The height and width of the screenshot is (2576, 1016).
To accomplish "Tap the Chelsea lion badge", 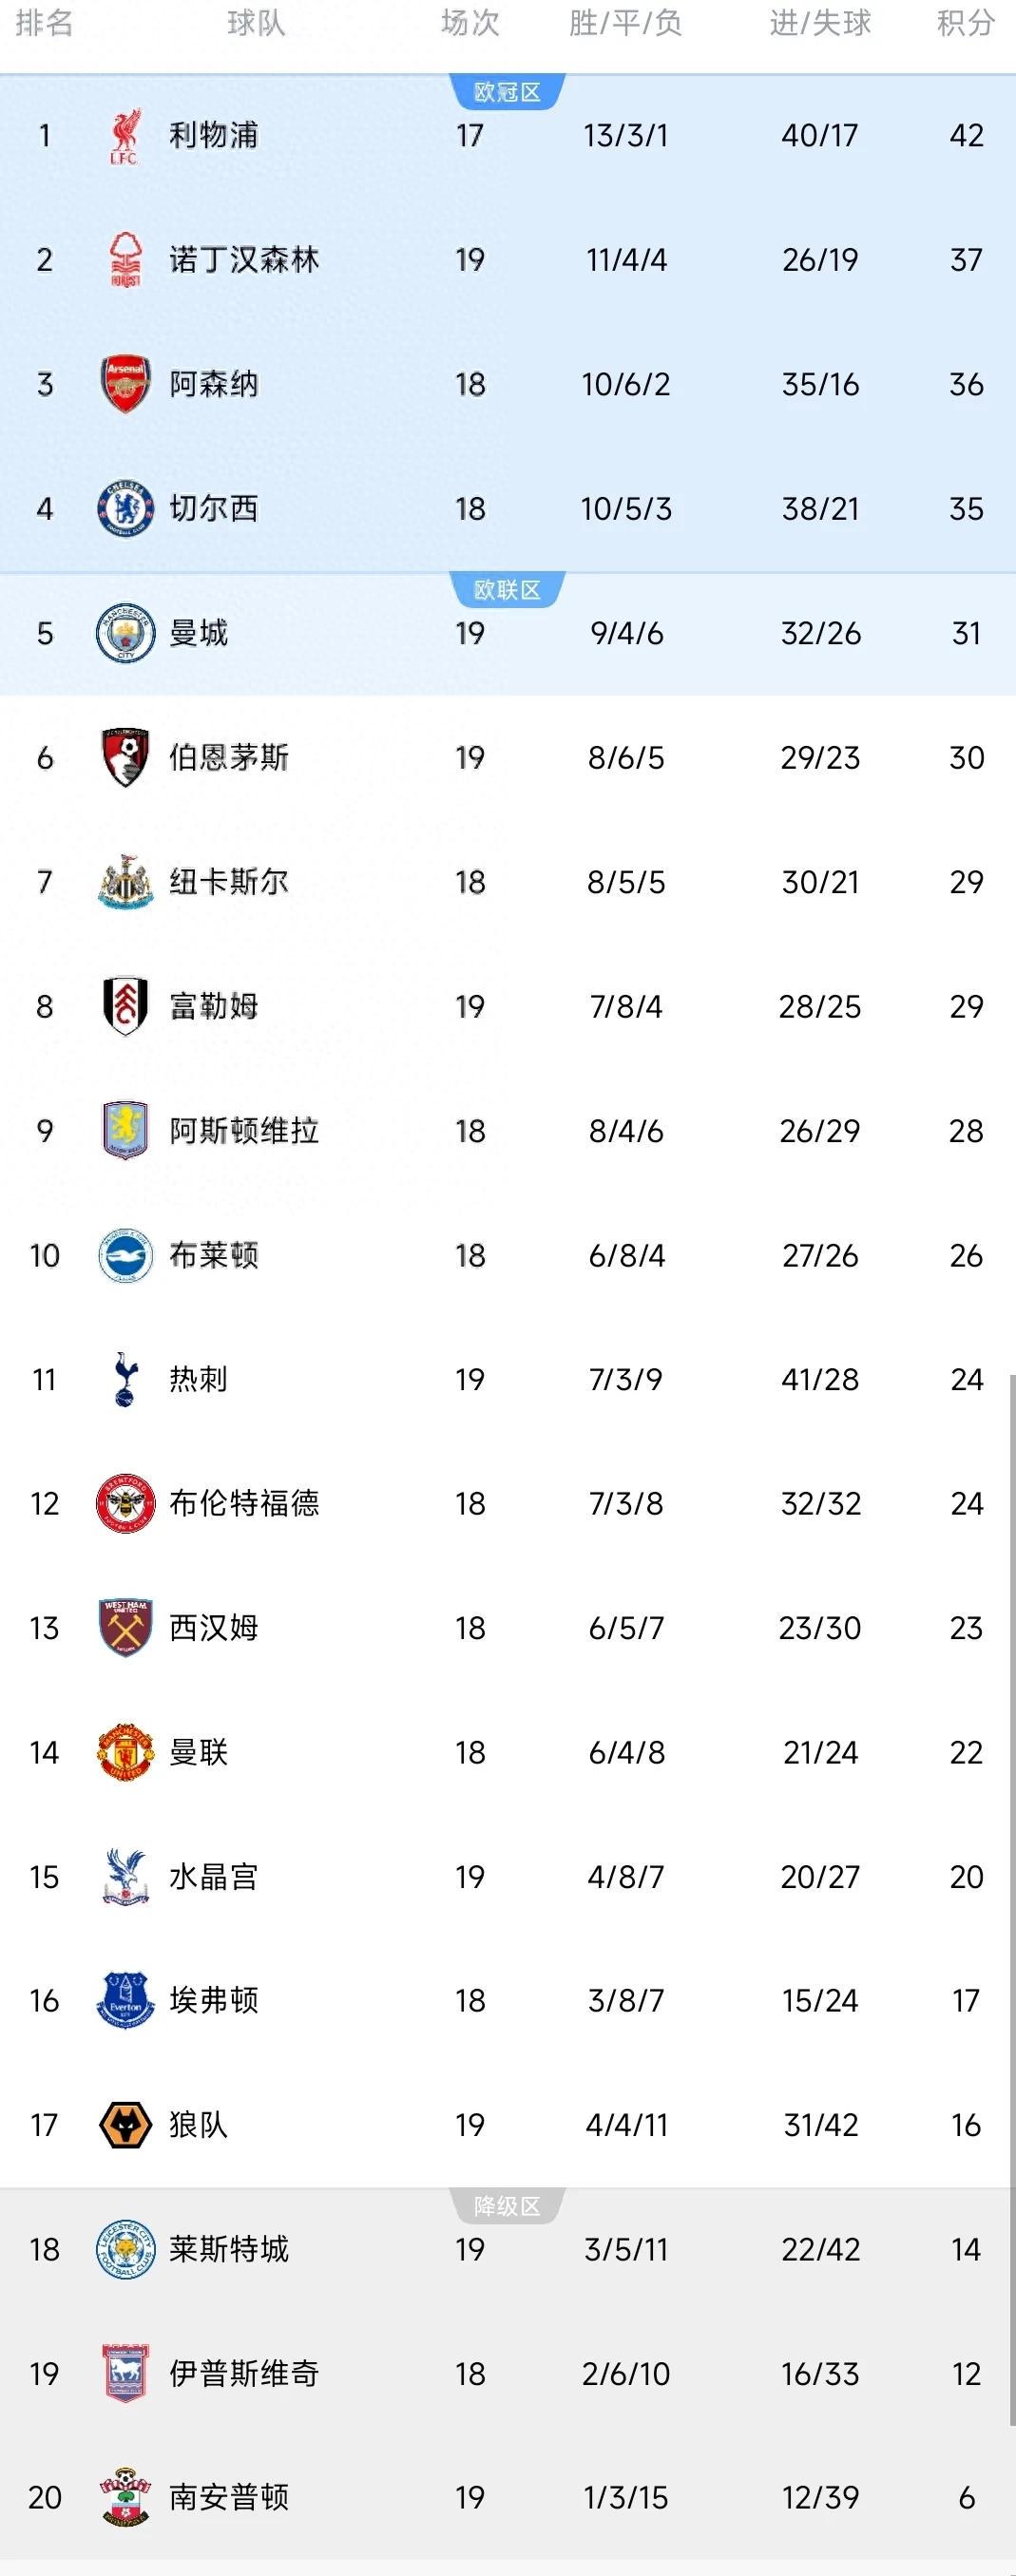I will point(125,509).
